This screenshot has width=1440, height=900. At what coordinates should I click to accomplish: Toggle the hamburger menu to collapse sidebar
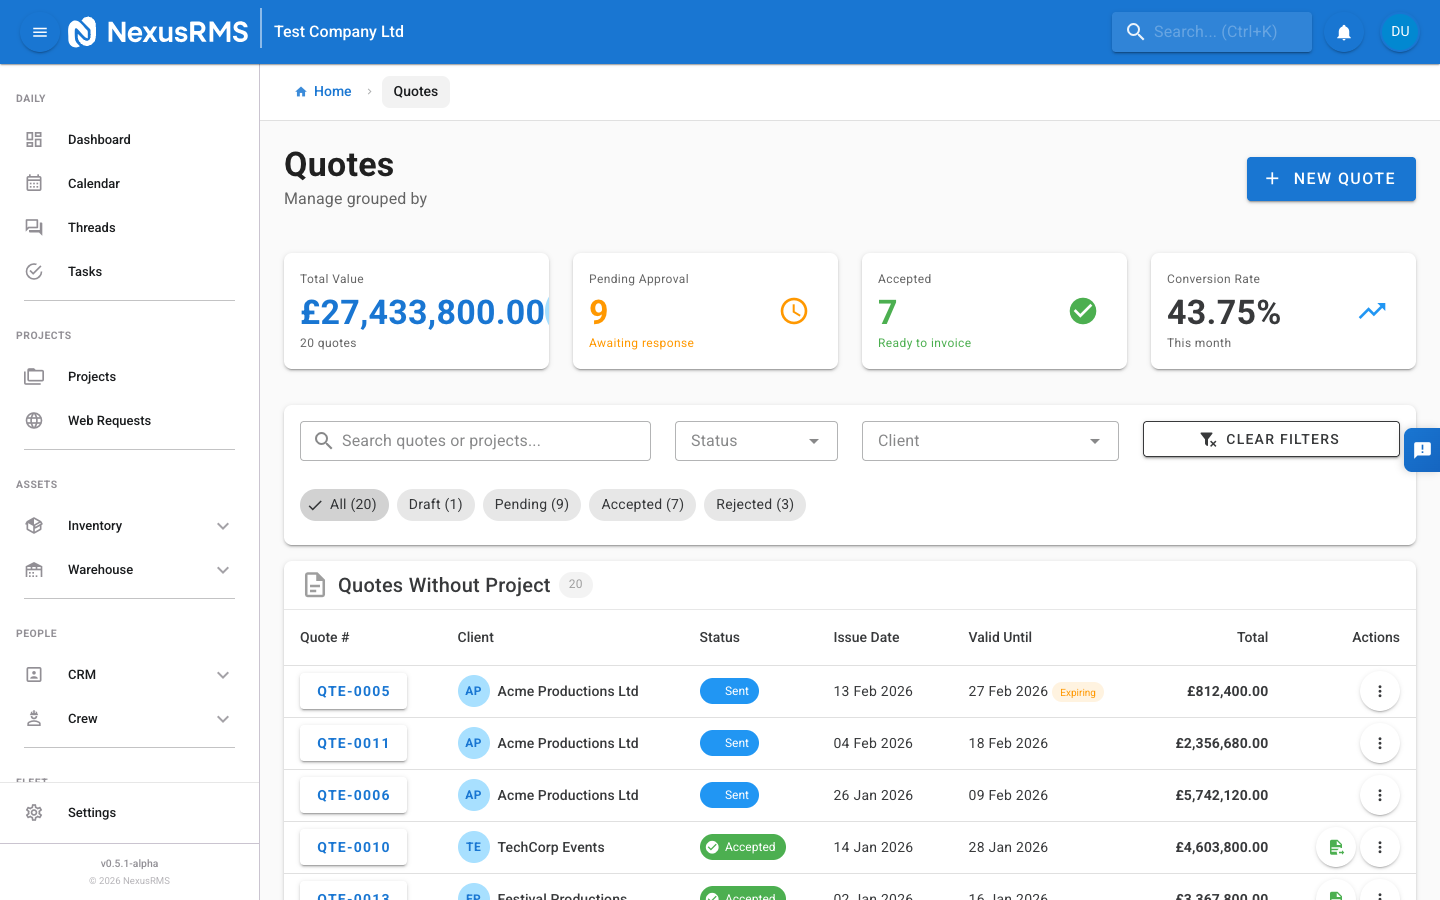[x=39, y=31]
